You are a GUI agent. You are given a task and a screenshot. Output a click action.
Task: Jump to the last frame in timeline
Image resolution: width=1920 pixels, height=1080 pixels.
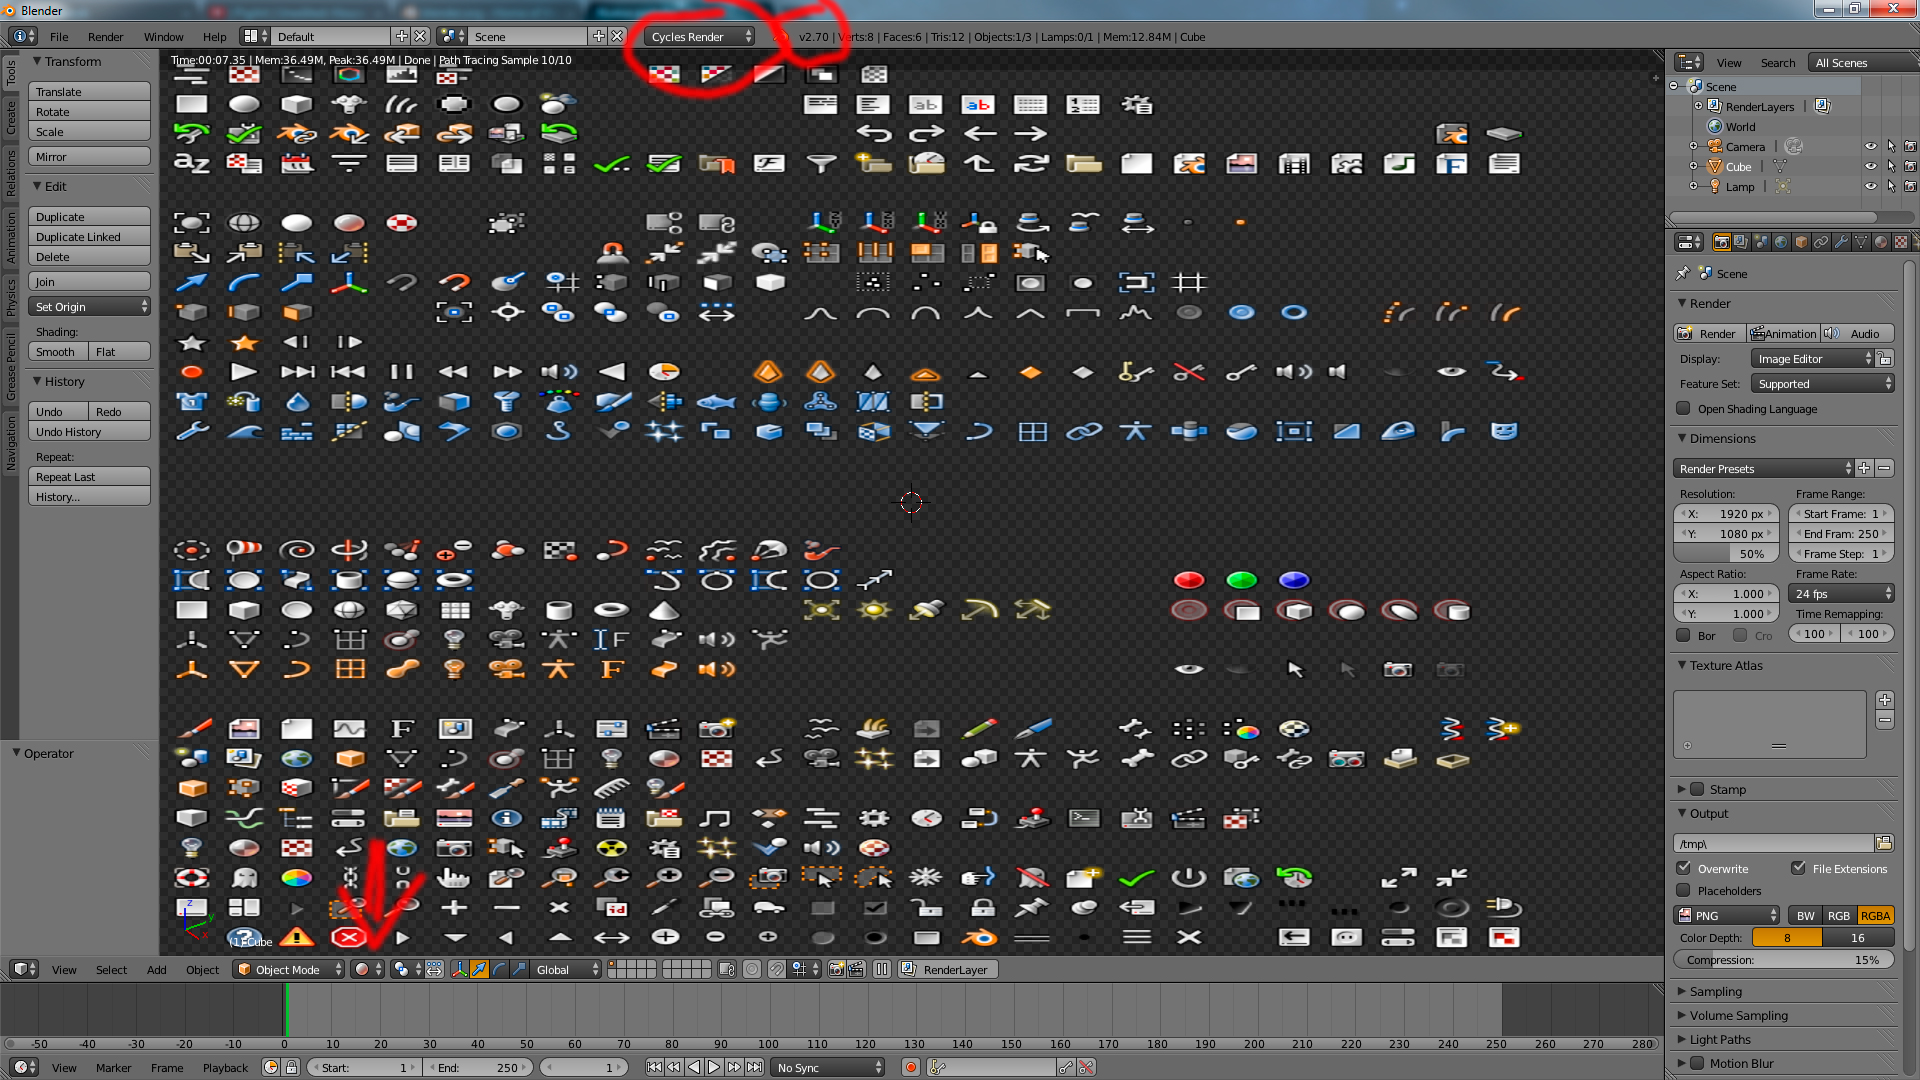coord(754,1067)
